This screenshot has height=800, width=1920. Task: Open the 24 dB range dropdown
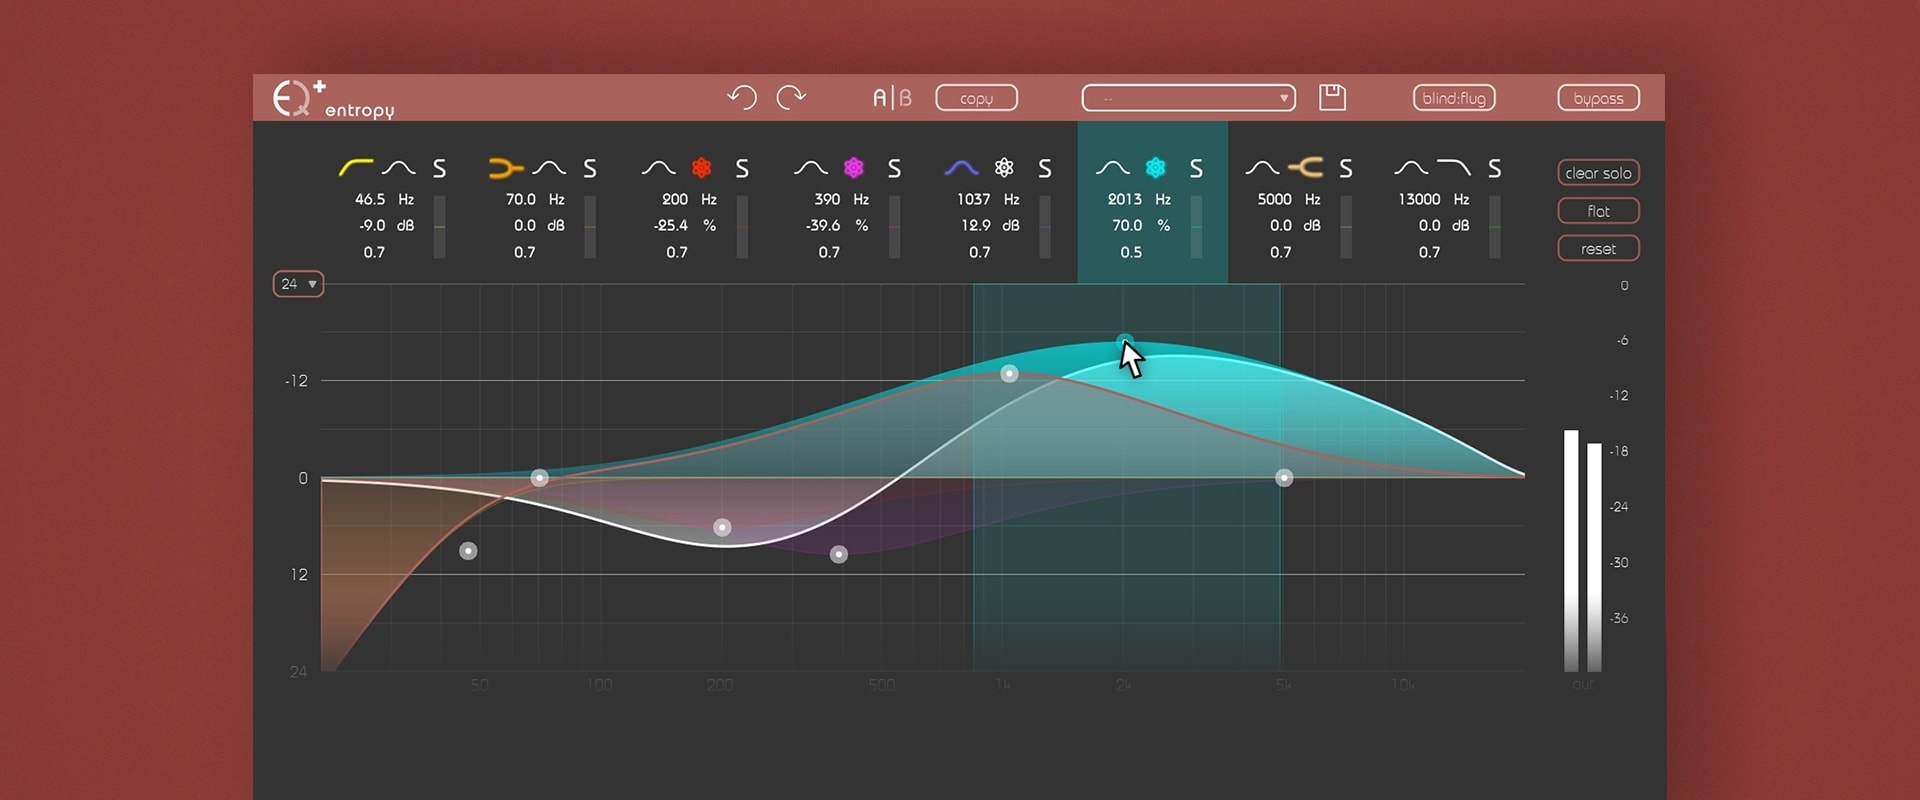pos(298,284)
